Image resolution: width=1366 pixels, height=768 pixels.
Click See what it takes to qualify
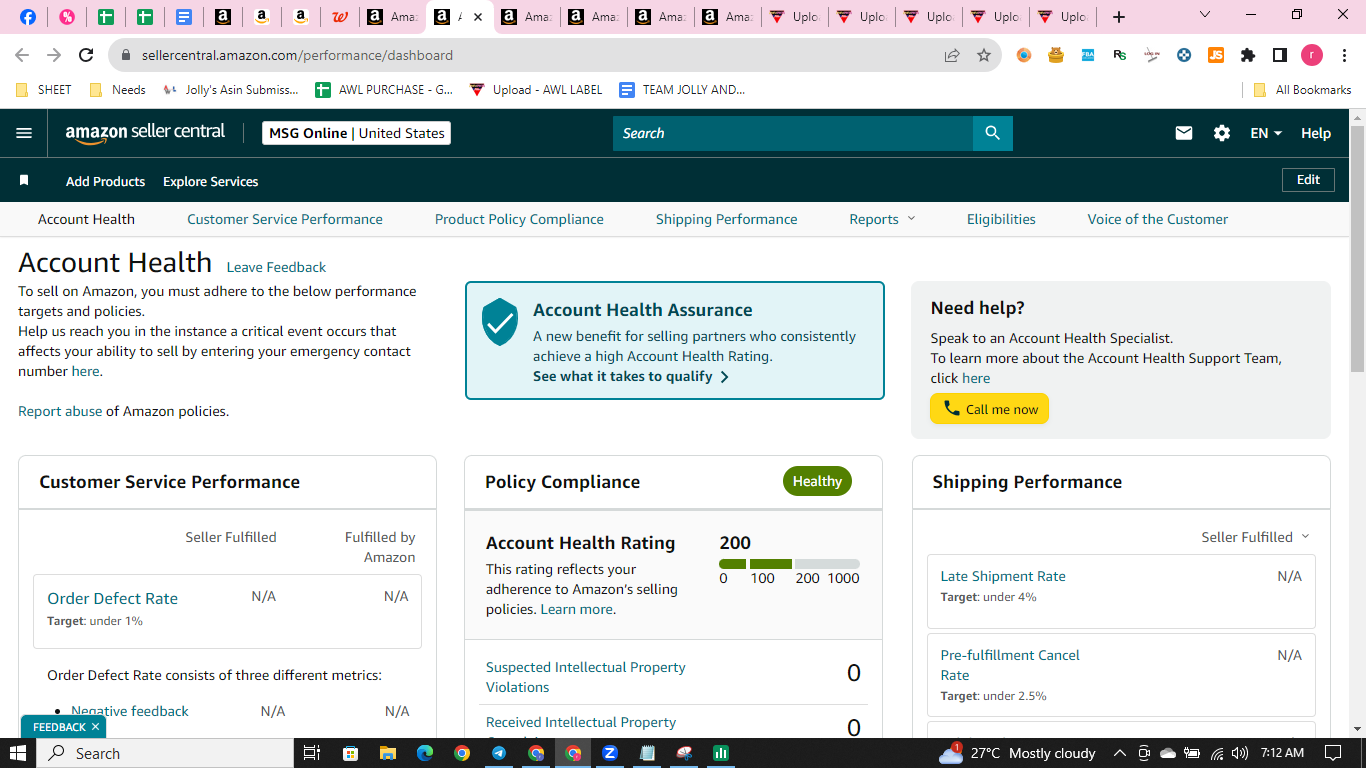pos(631,376)
